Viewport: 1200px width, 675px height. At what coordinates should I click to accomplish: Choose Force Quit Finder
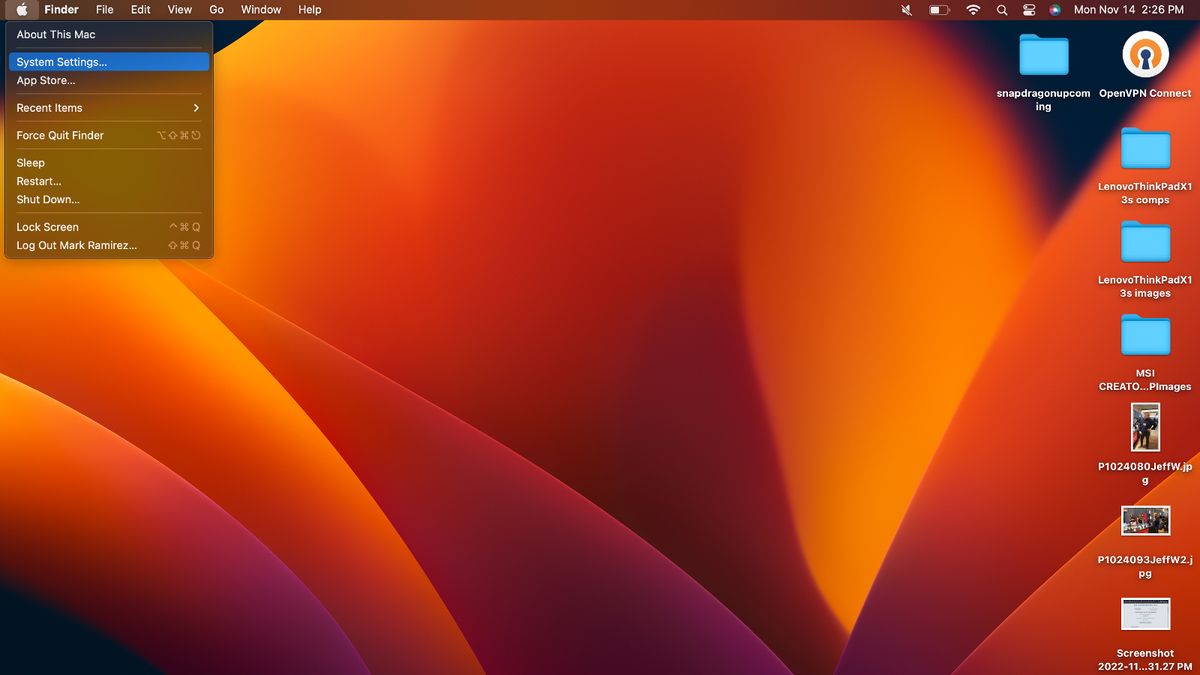point(60,135)
